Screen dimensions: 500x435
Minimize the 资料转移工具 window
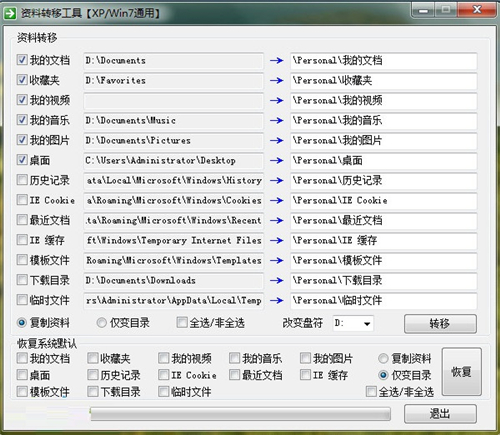click(423, 10)
